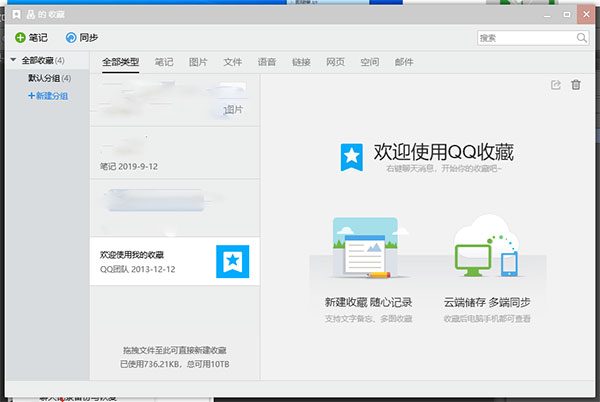
Task: Switch to the 空间 tab
Action: tap(370, 62)
